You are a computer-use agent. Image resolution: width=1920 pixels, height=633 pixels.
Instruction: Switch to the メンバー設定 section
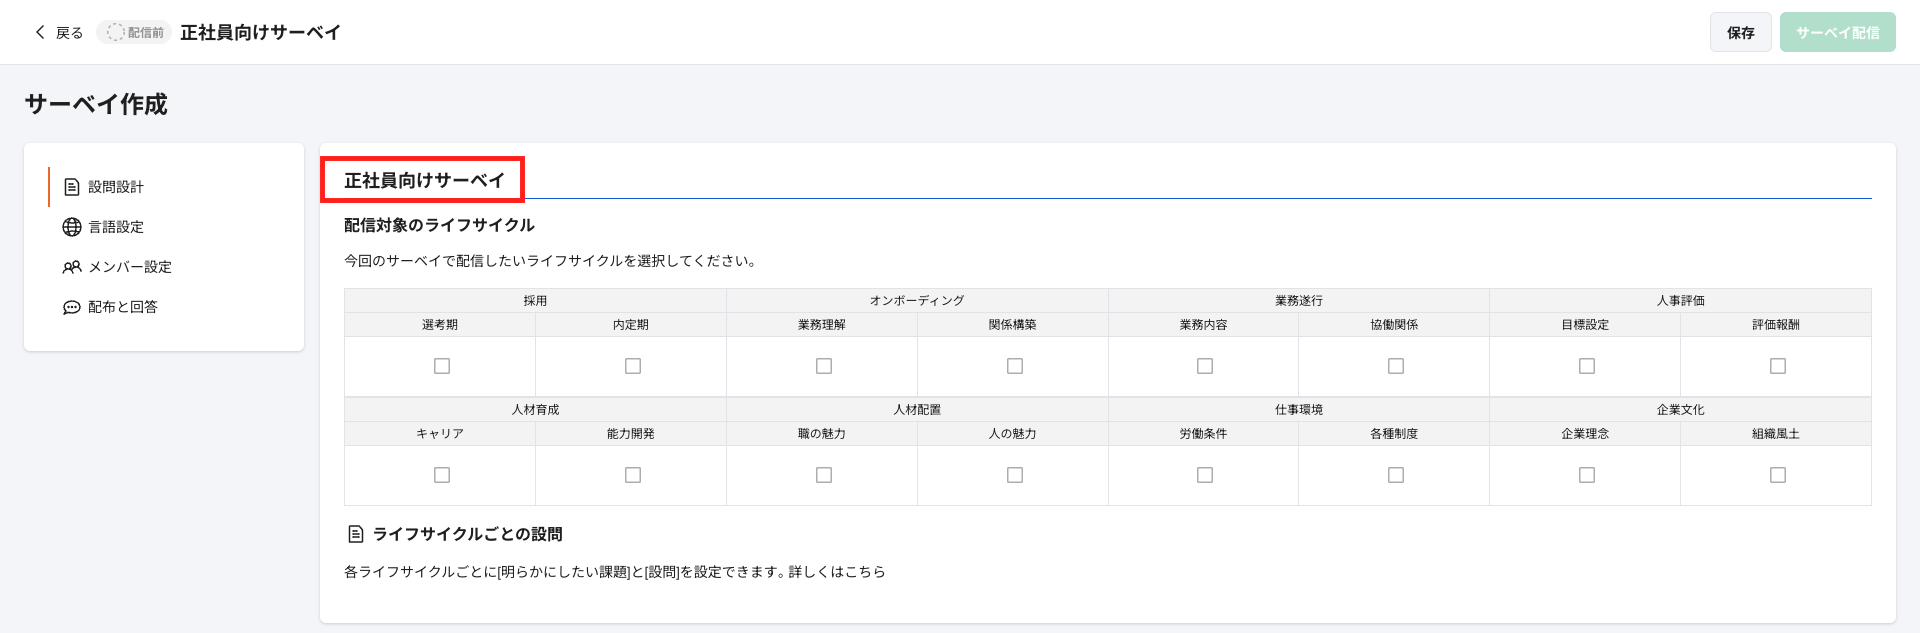click(130, 267)
